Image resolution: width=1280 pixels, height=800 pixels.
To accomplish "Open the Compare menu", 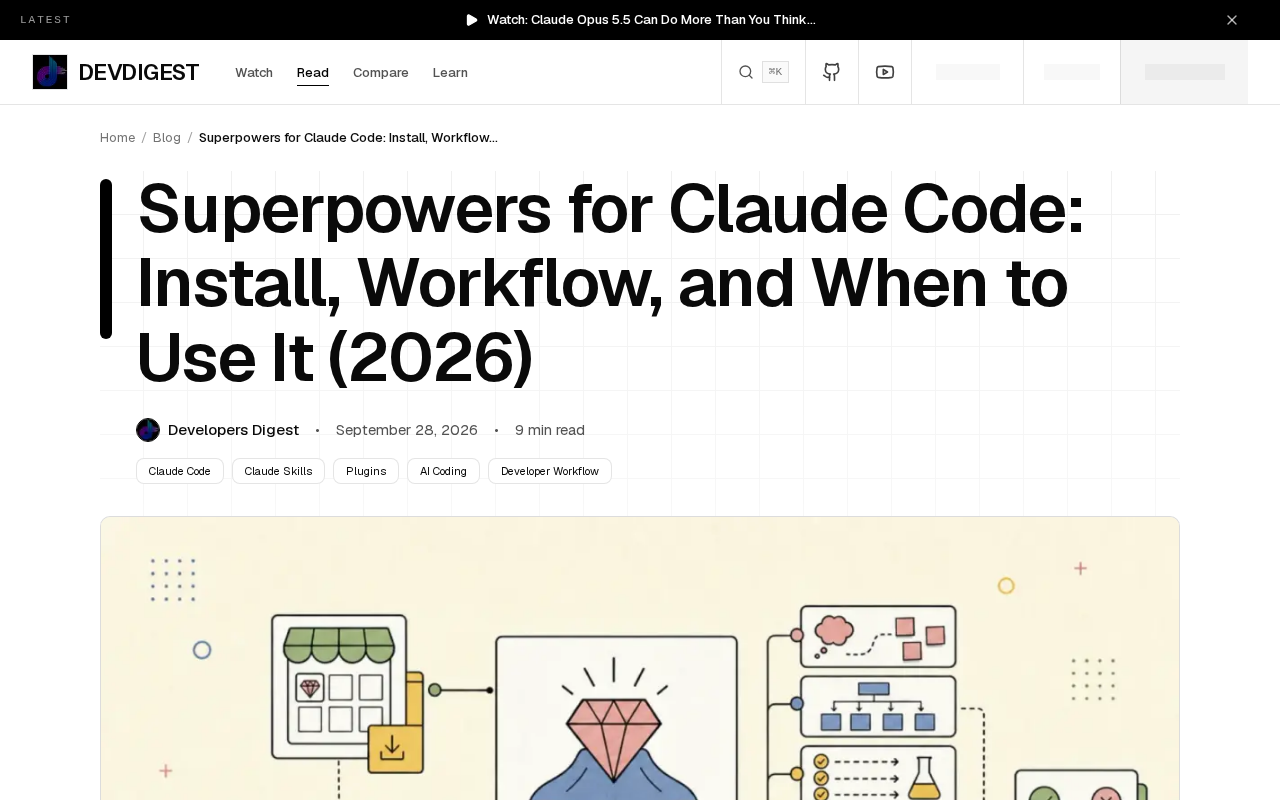I will pos(381,73).
